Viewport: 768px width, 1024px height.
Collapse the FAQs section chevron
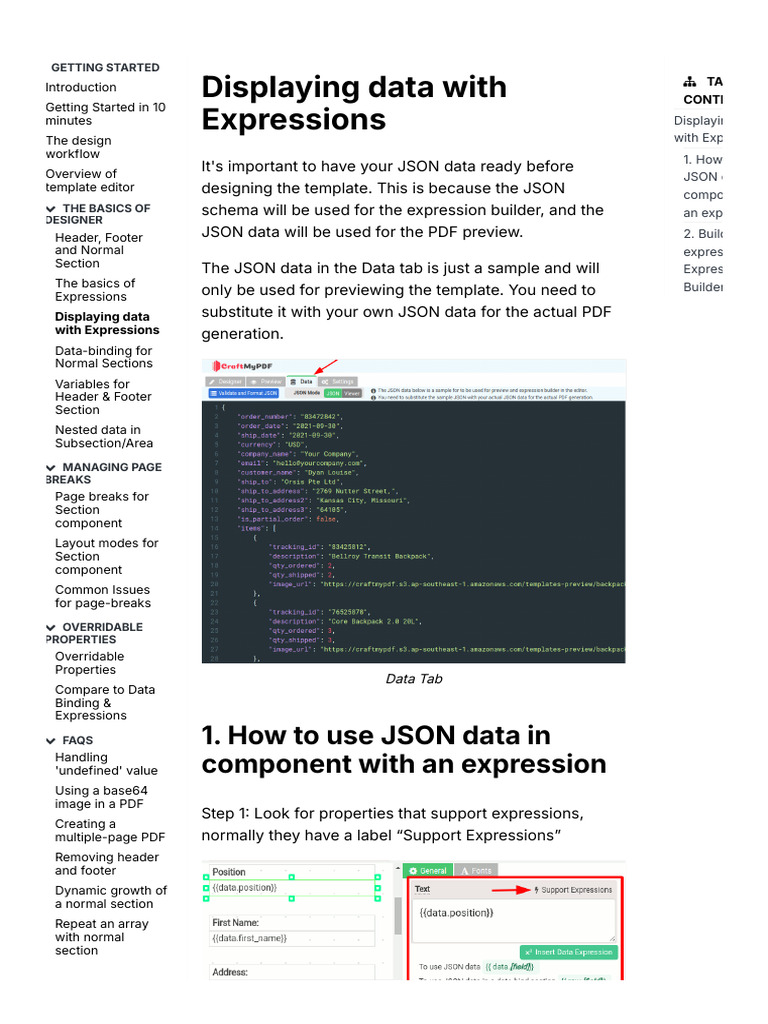[x=50, y=741]
